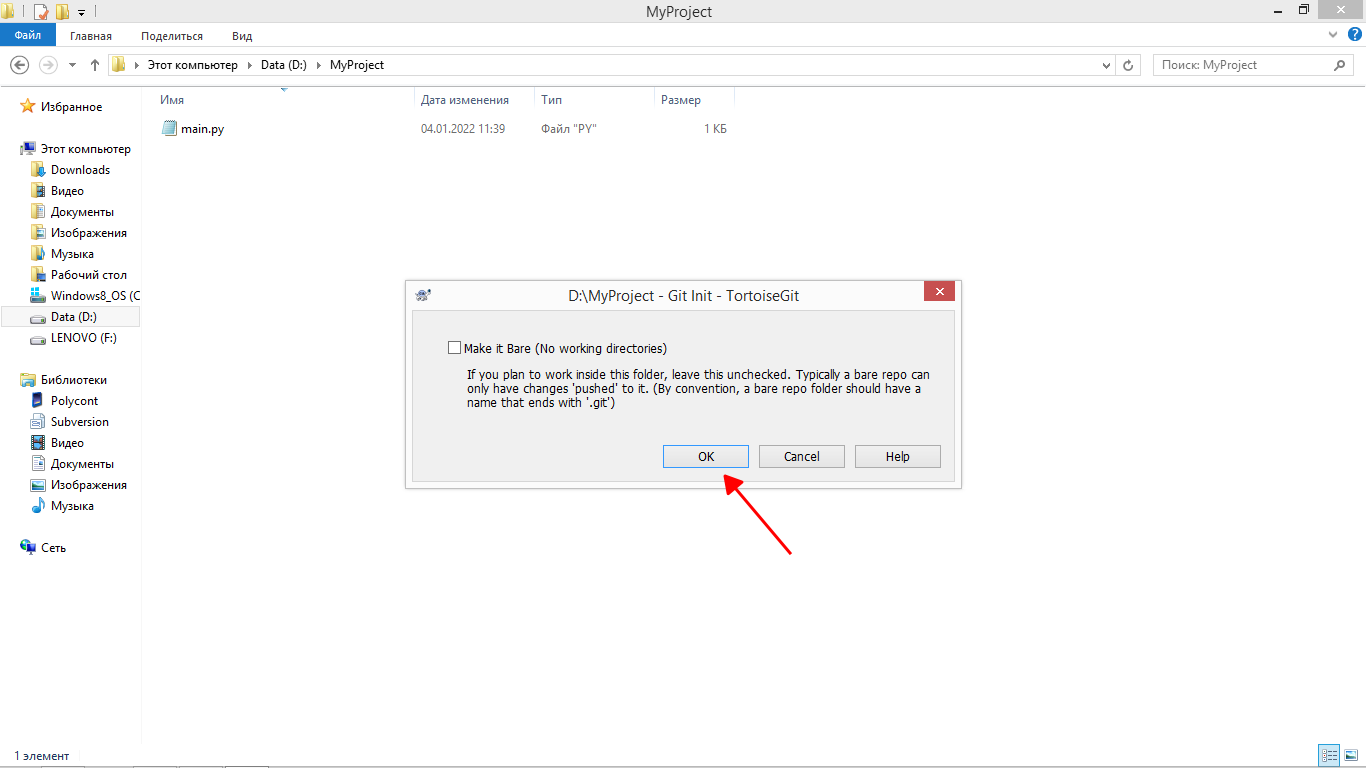Select Сеть in the navigation pane
The width and height of the screenshot is (1366, 768).
(x=53, y=548)
